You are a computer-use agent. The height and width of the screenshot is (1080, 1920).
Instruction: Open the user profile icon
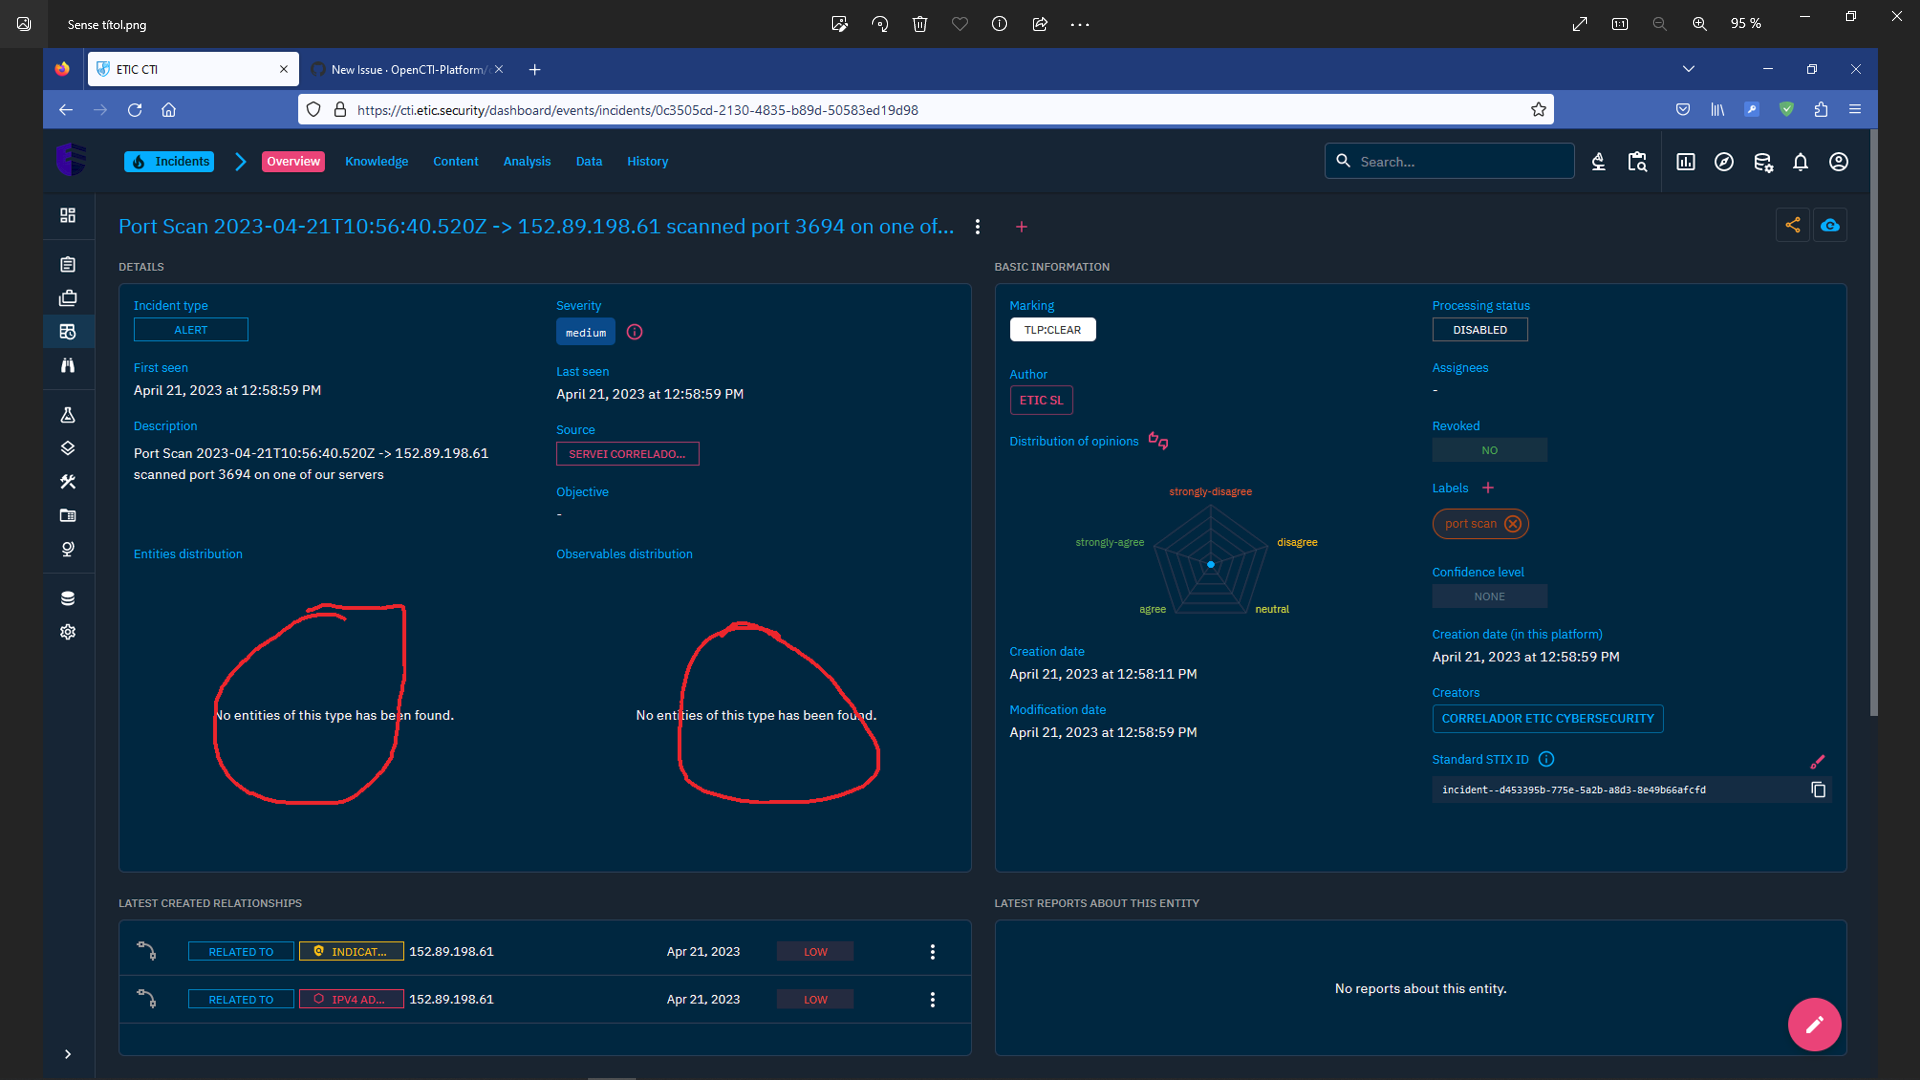pos(1838,162)
